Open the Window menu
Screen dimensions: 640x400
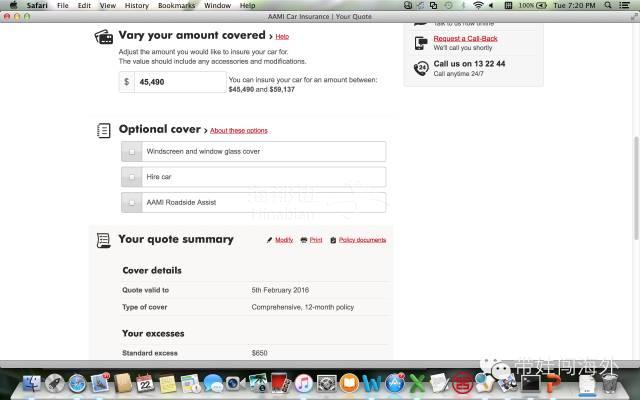(x=217, y=5)
